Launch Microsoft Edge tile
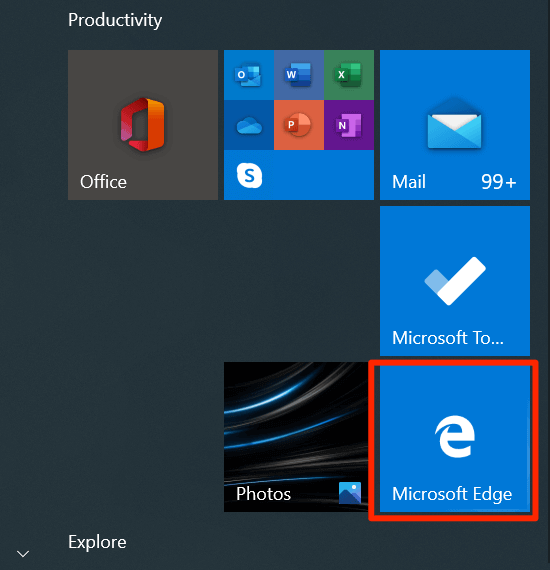 coord(455,439)
